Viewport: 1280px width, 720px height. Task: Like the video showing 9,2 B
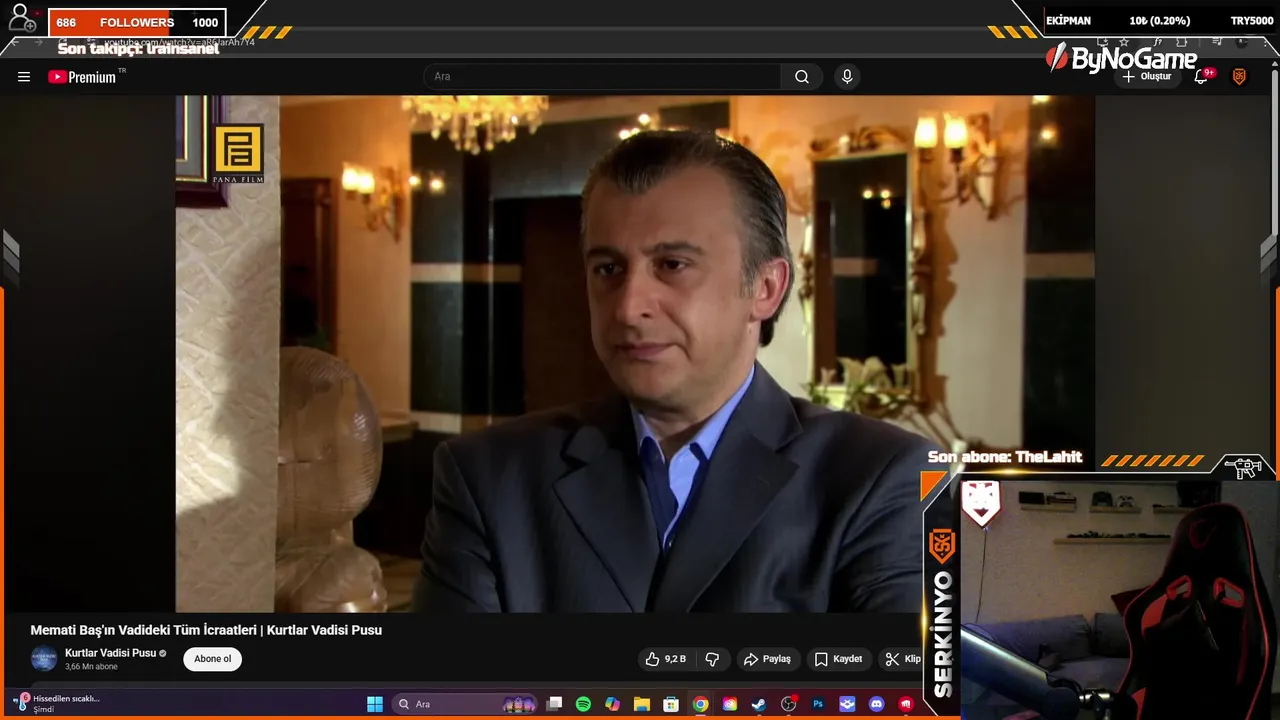pos(666,659)
